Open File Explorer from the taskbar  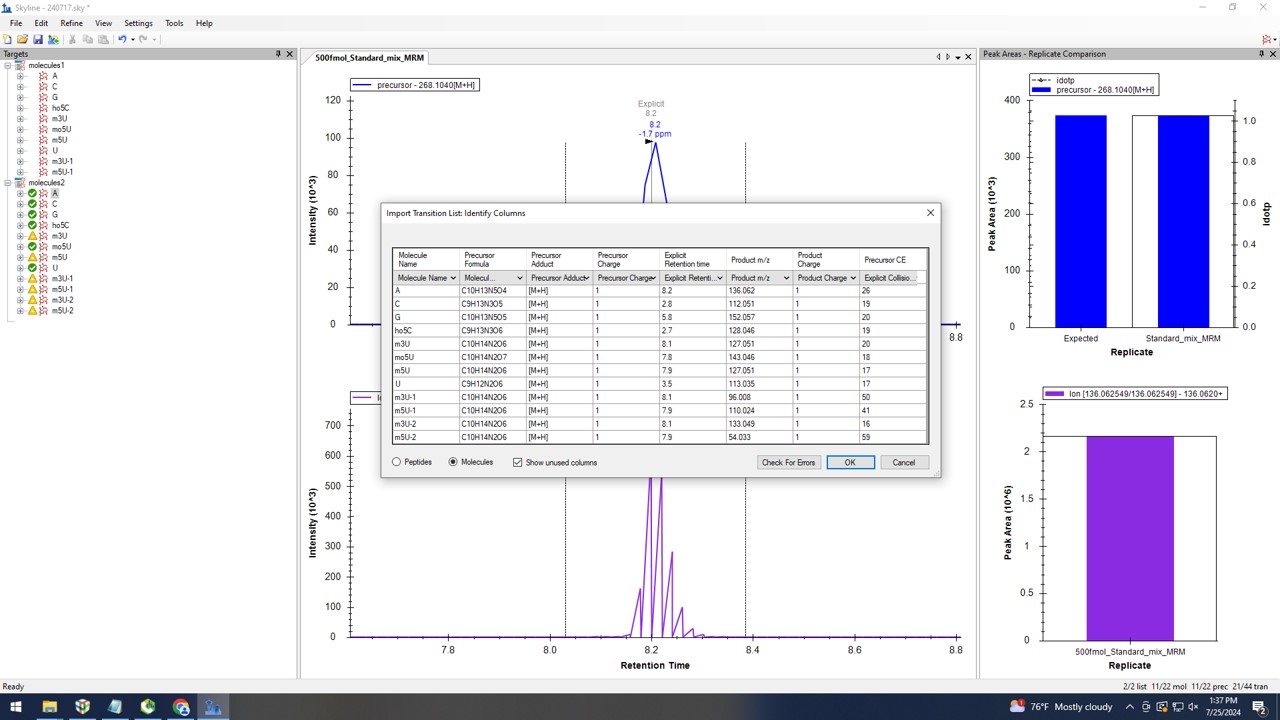(49, 707)
